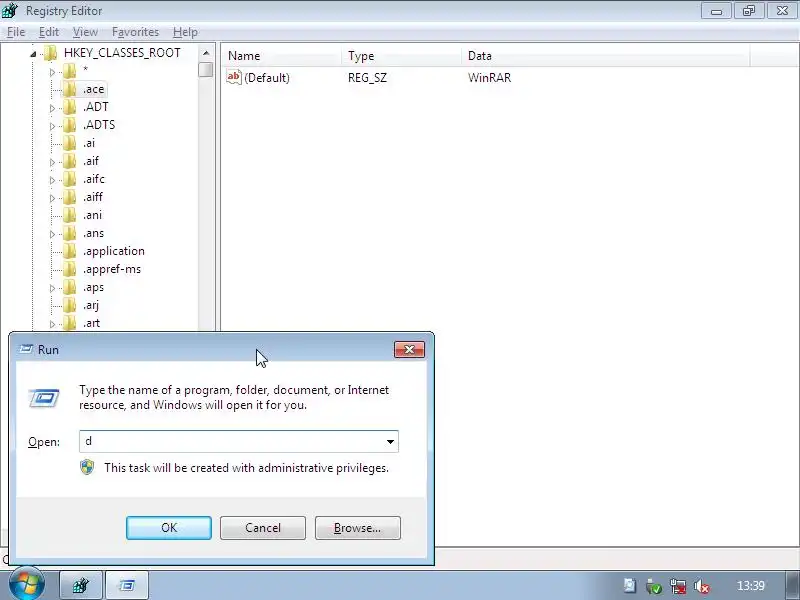
Task: Open the Edit menu
Action: coord(49,32)
